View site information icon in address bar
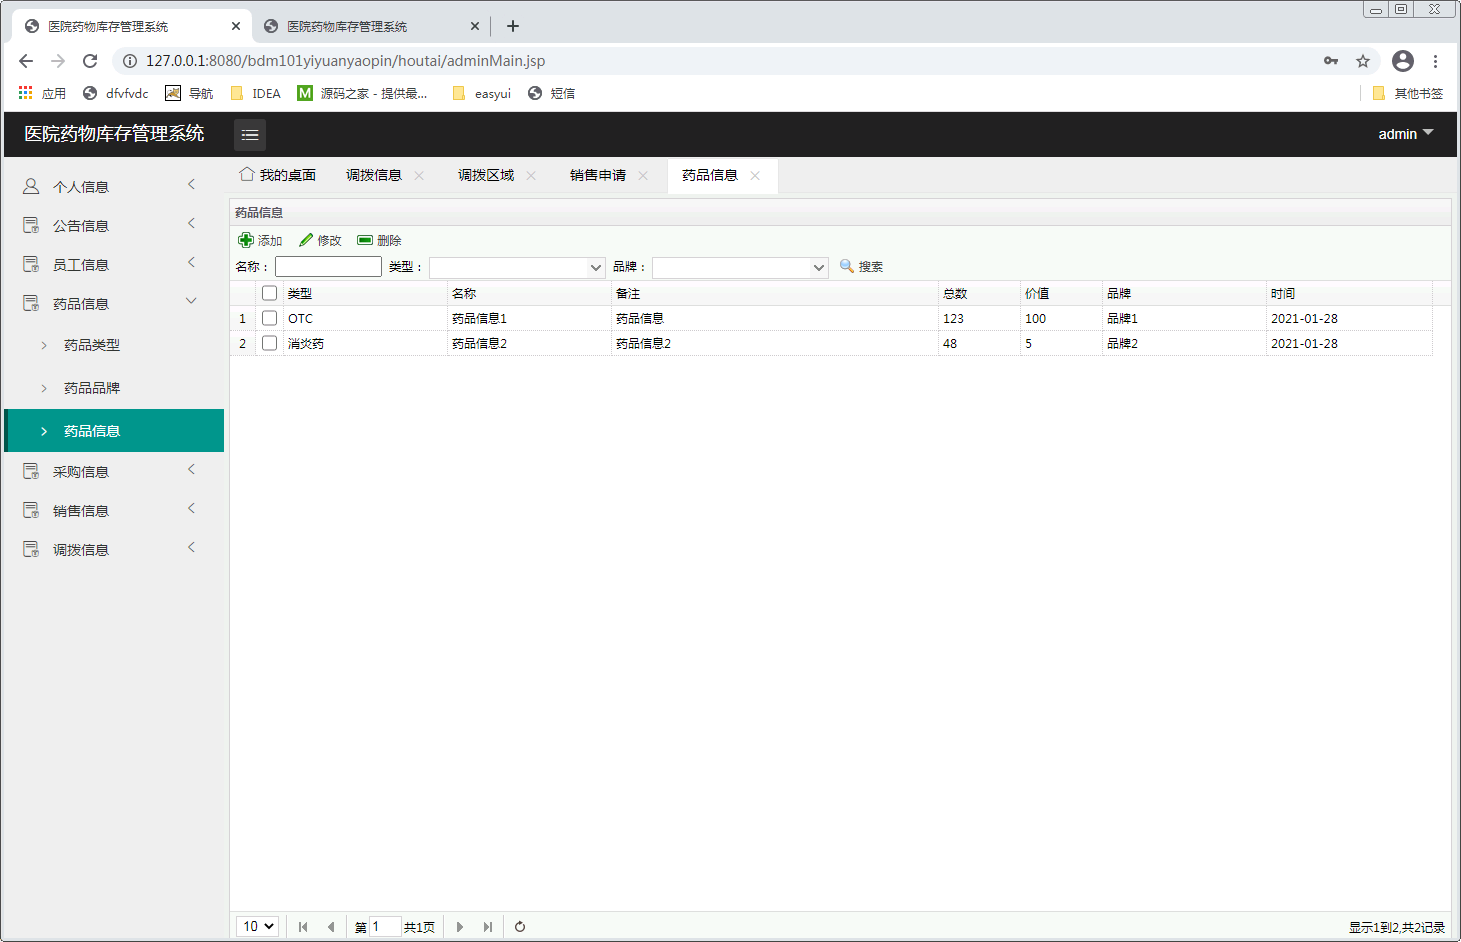 130,61
